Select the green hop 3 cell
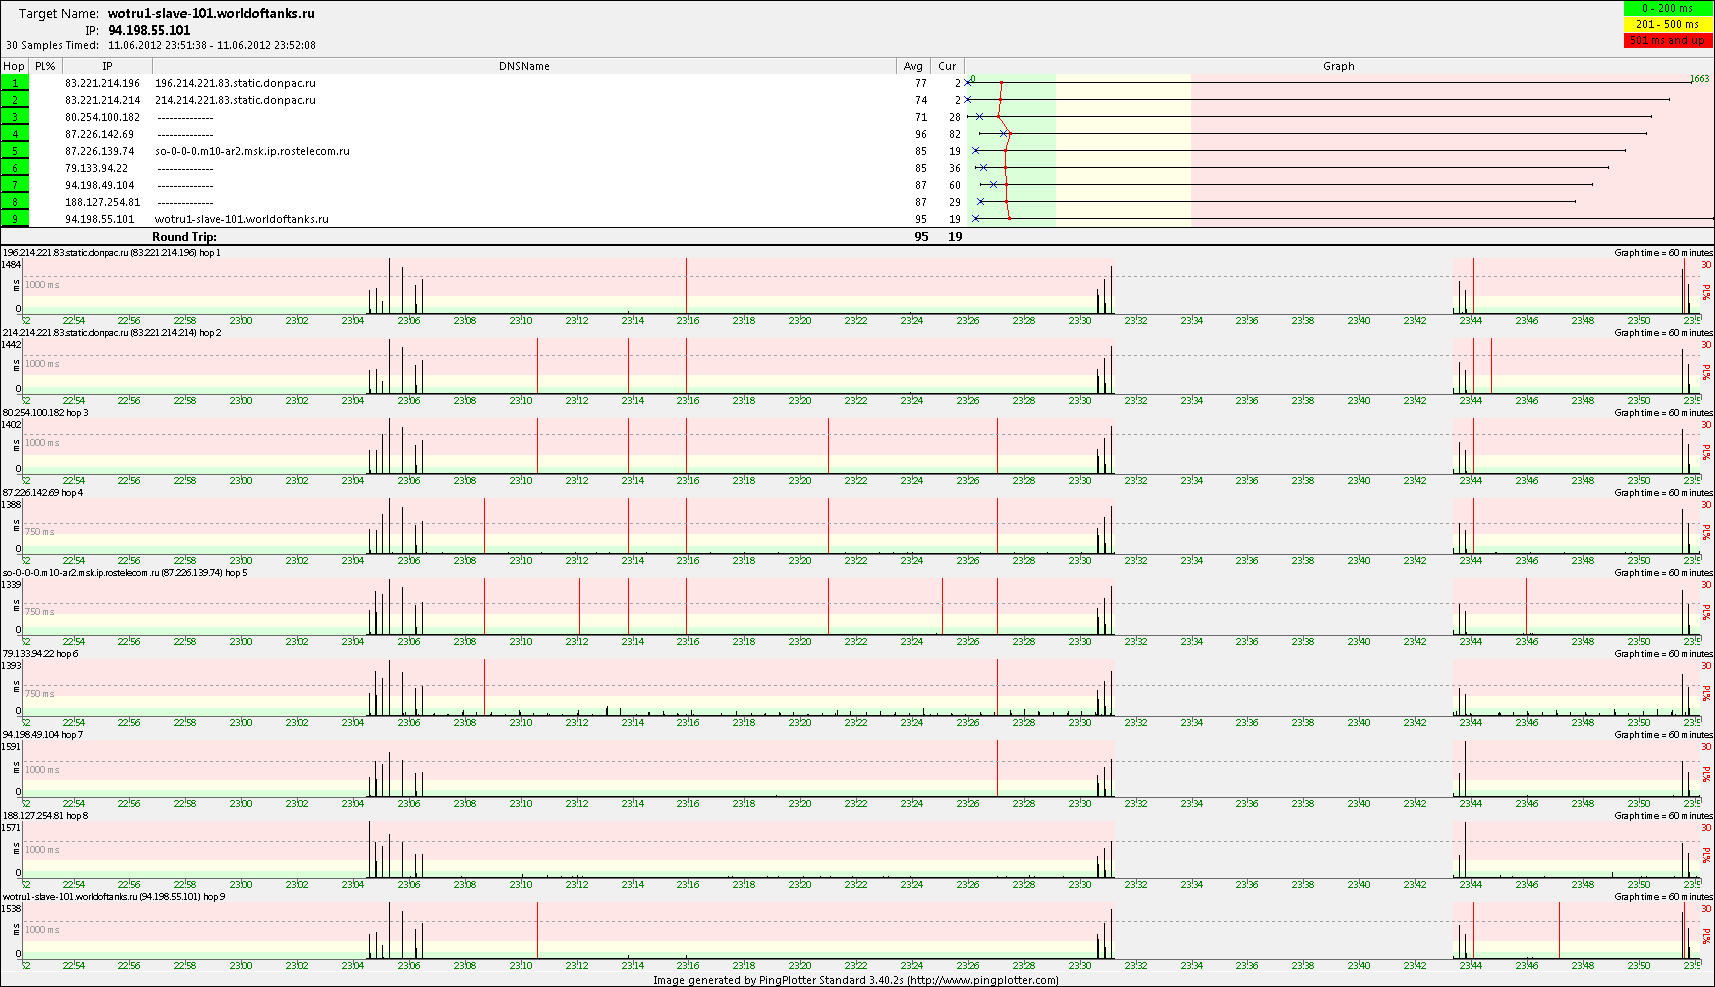Screen dimensions: 1715x987 (15, 117)
